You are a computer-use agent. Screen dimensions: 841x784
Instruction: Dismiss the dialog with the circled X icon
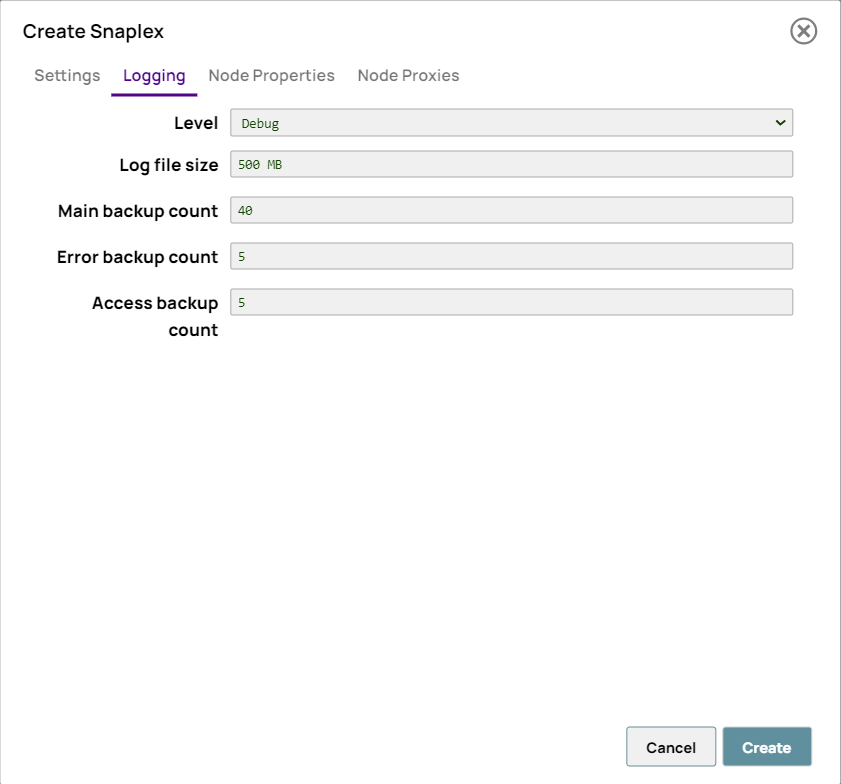pos(803,31)
